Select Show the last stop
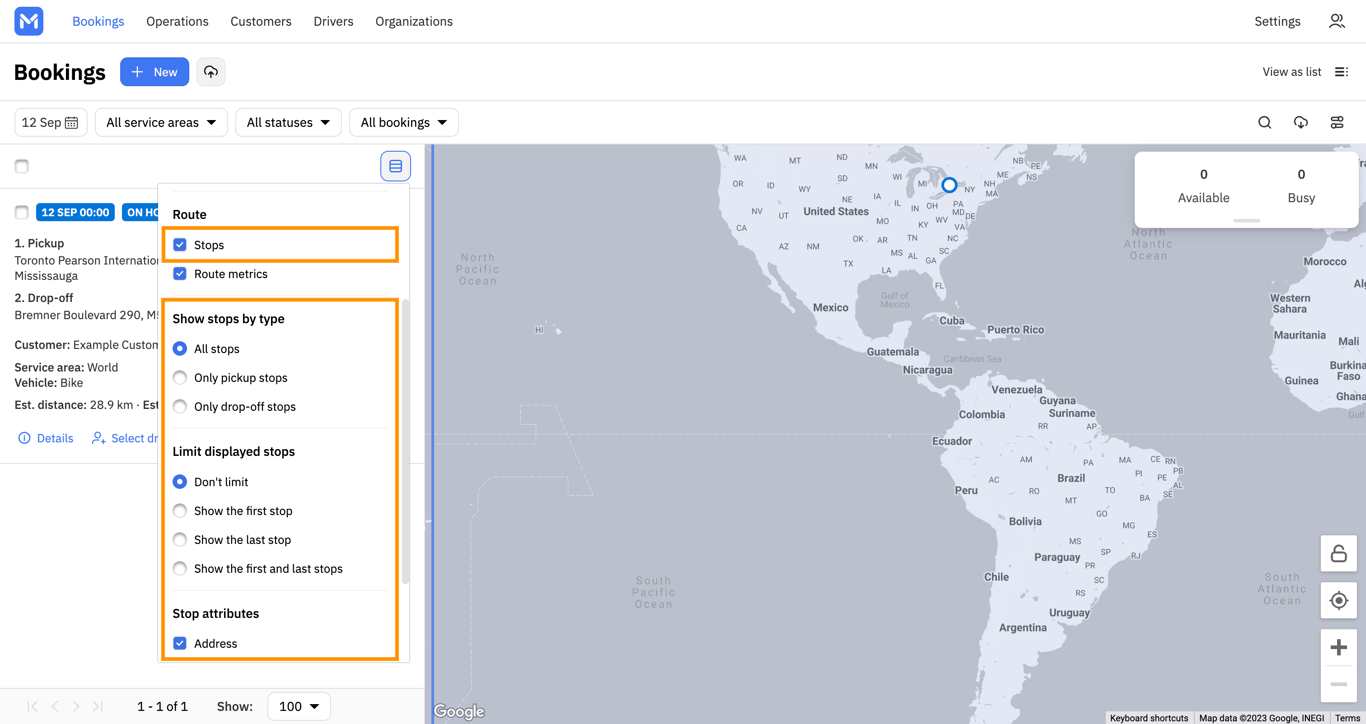This screenshot has width=1366, height=724. [180, 540]
